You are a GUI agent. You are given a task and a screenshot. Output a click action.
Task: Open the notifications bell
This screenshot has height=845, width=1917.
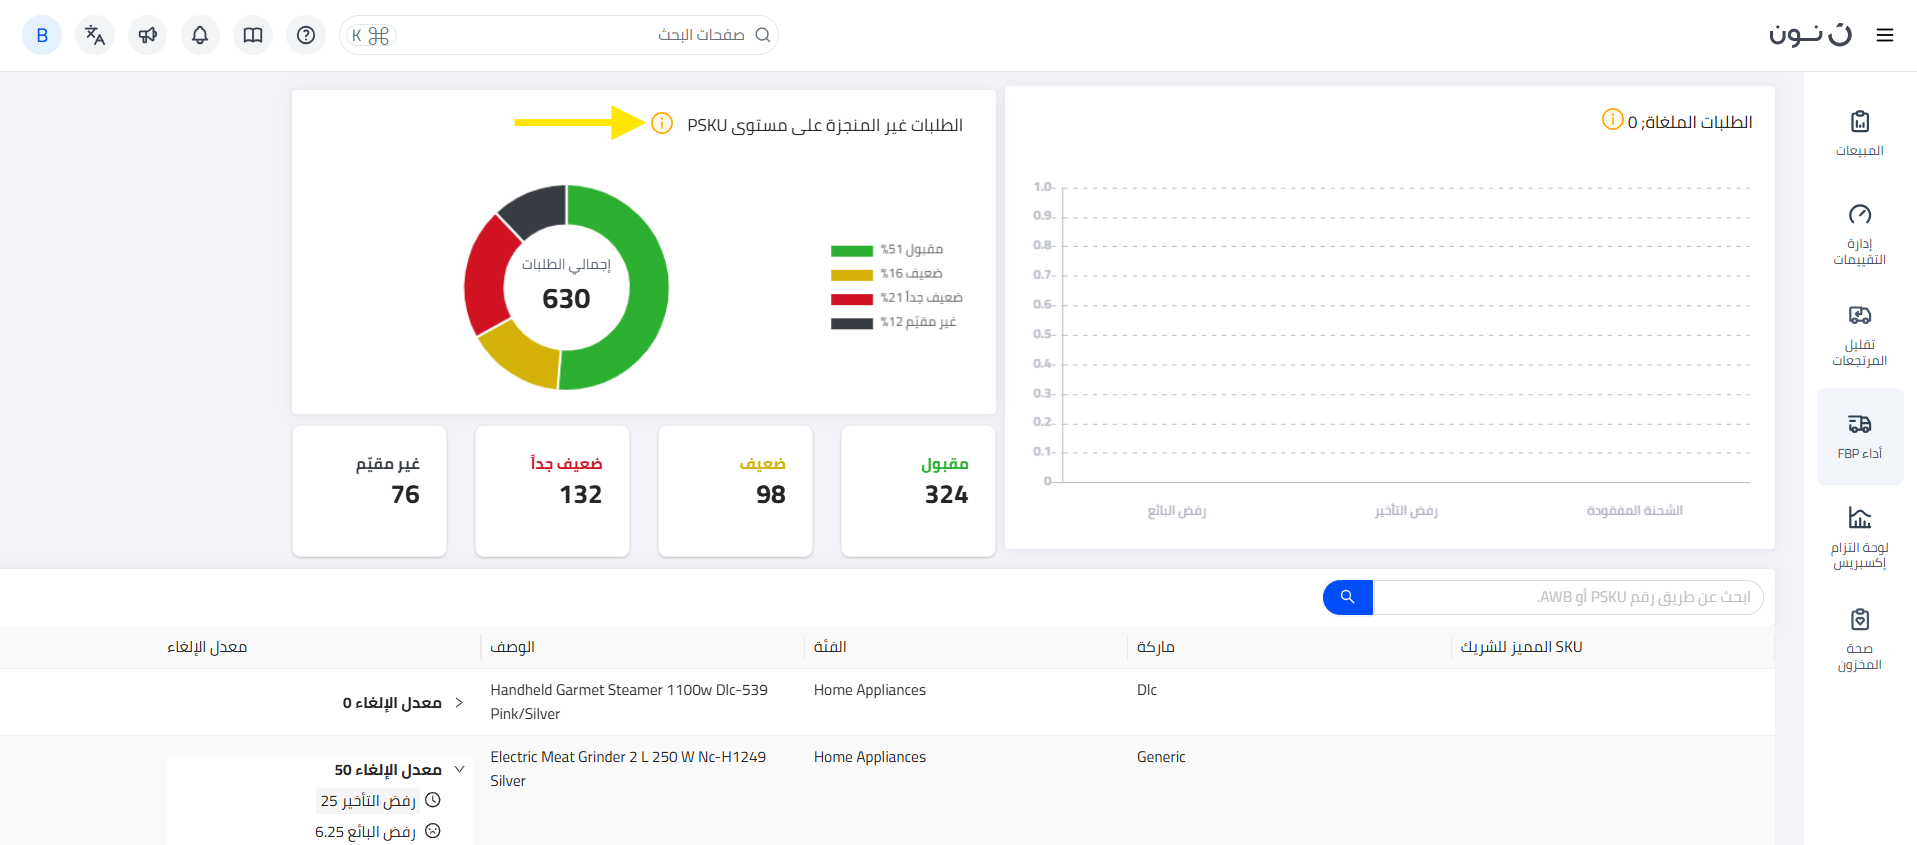[x=200, y=36]
